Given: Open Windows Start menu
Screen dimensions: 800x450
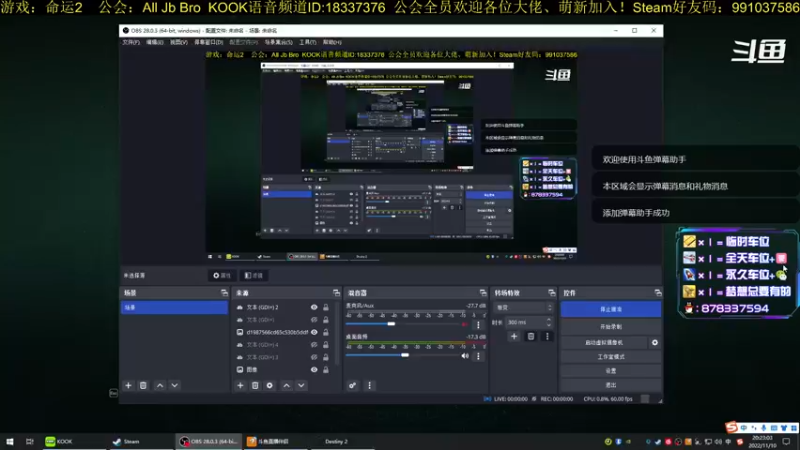Looking at the screenshot, I should [10, 441].
